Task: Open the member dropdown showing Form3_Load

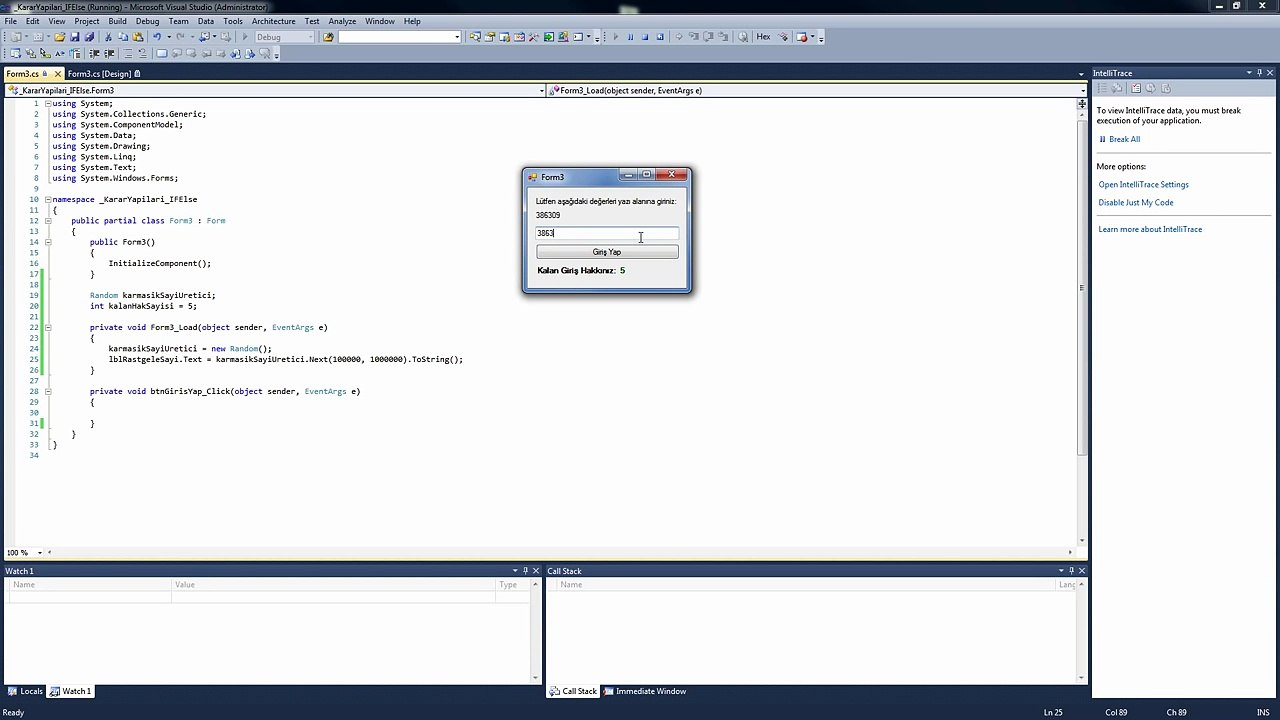Action: pos(1081,91)
